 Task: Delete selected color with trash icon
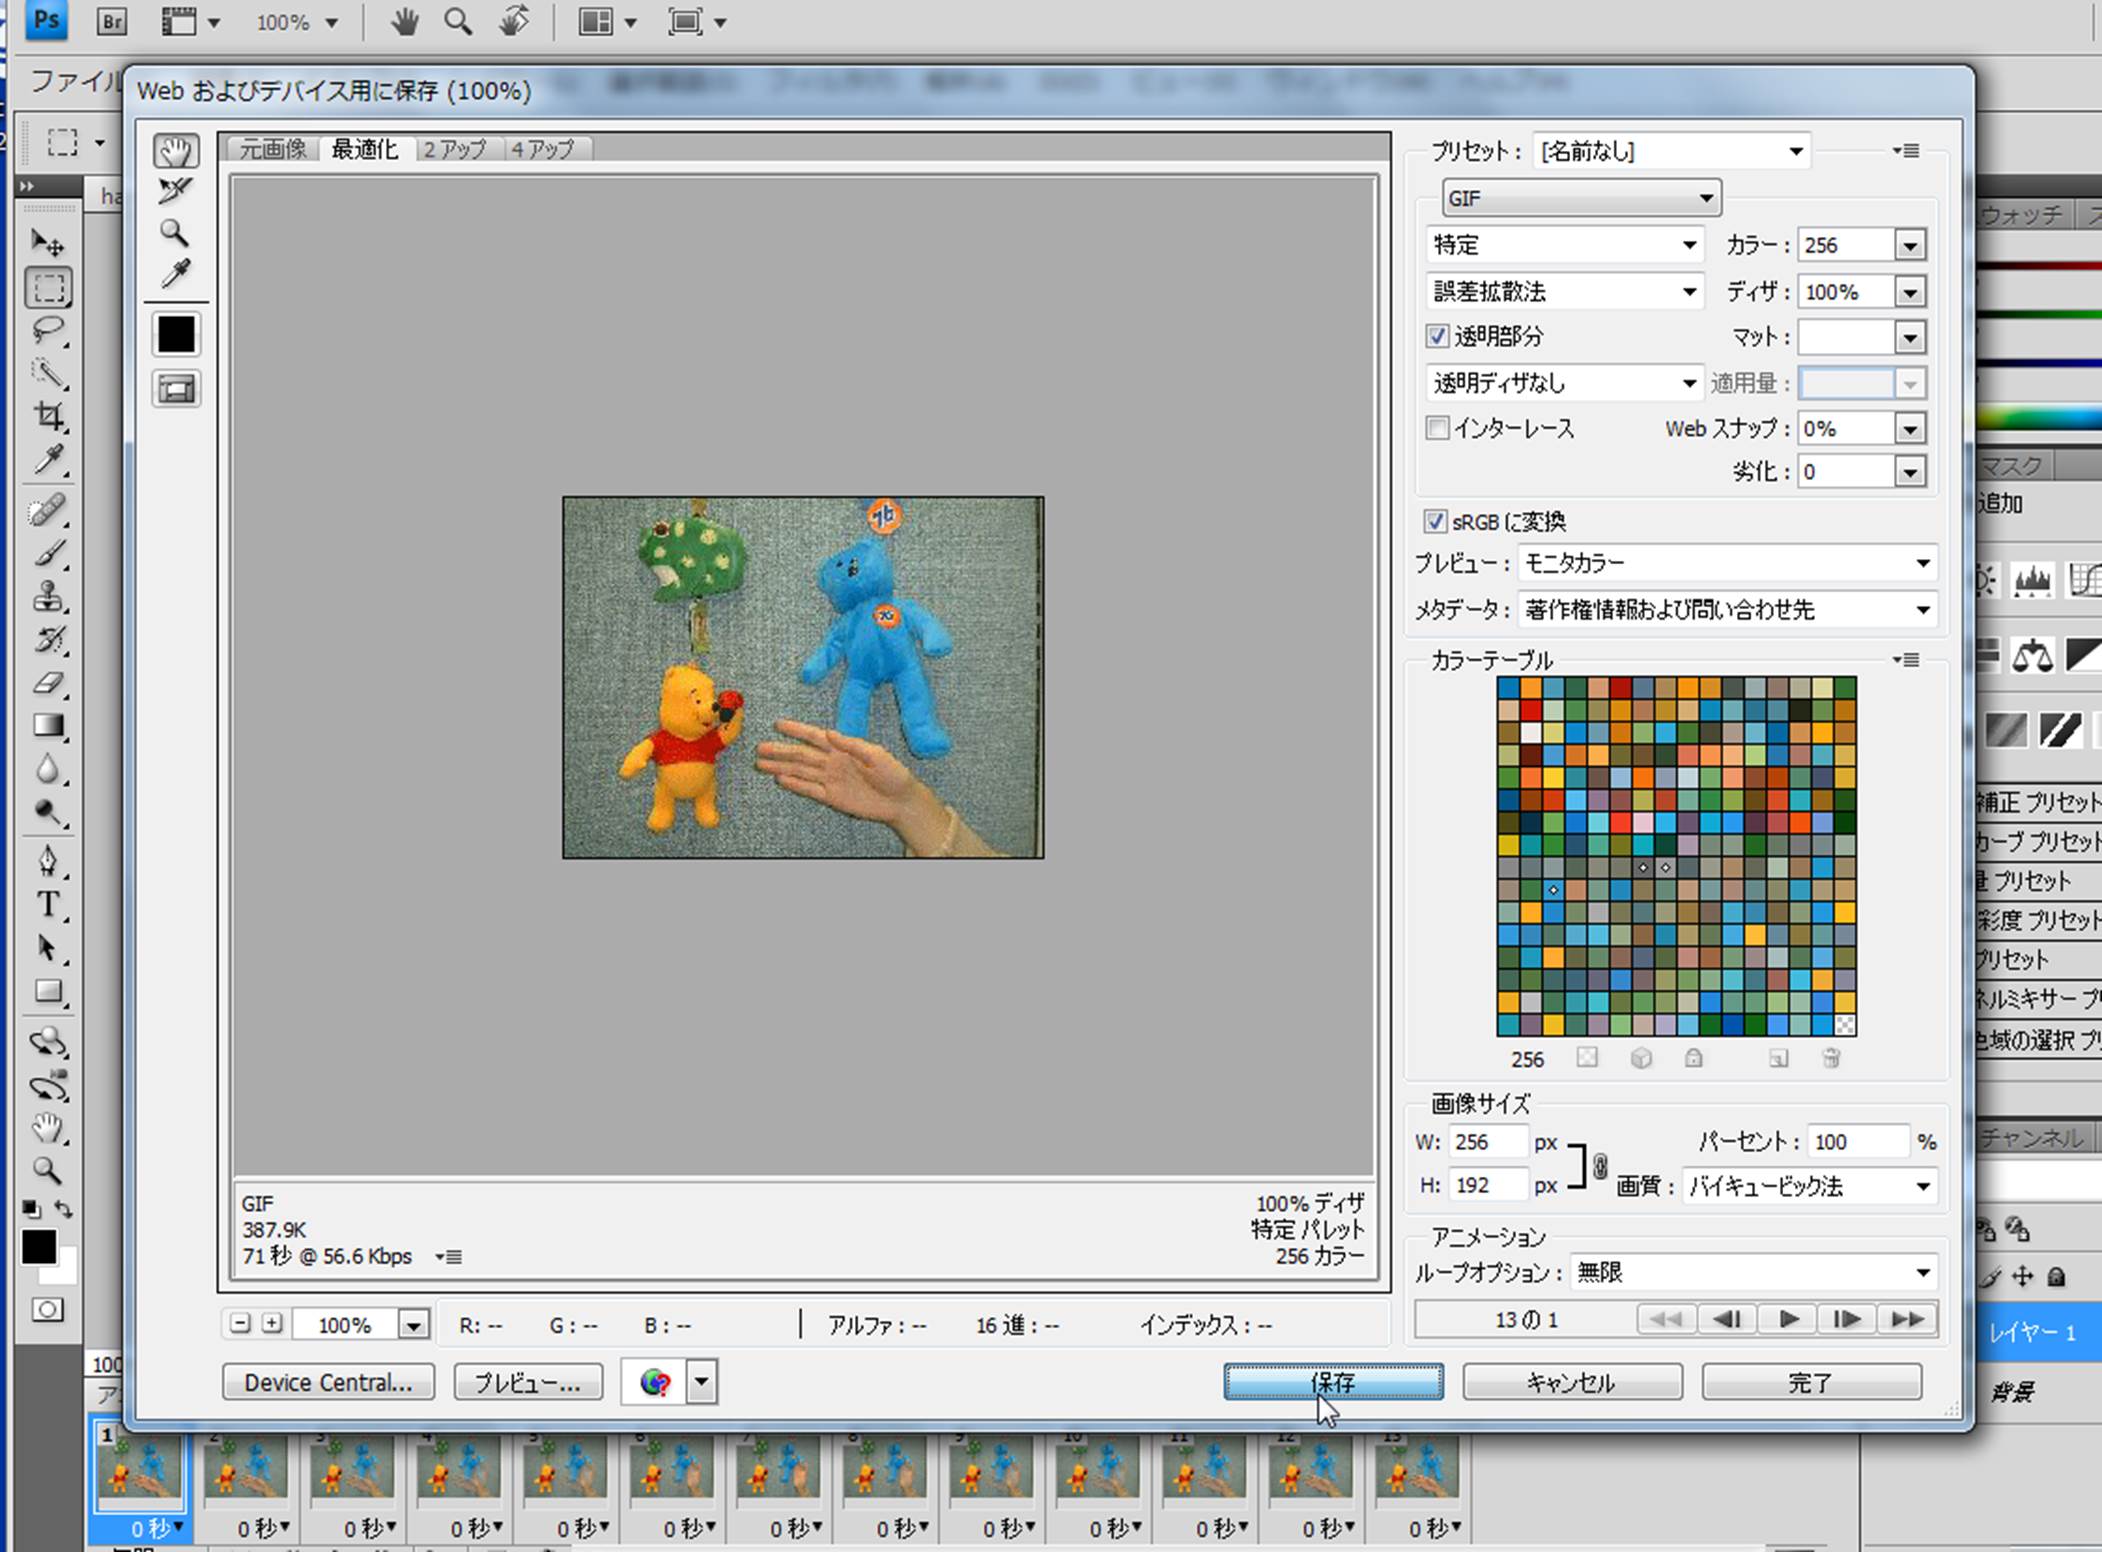tap(1831, 1058)
